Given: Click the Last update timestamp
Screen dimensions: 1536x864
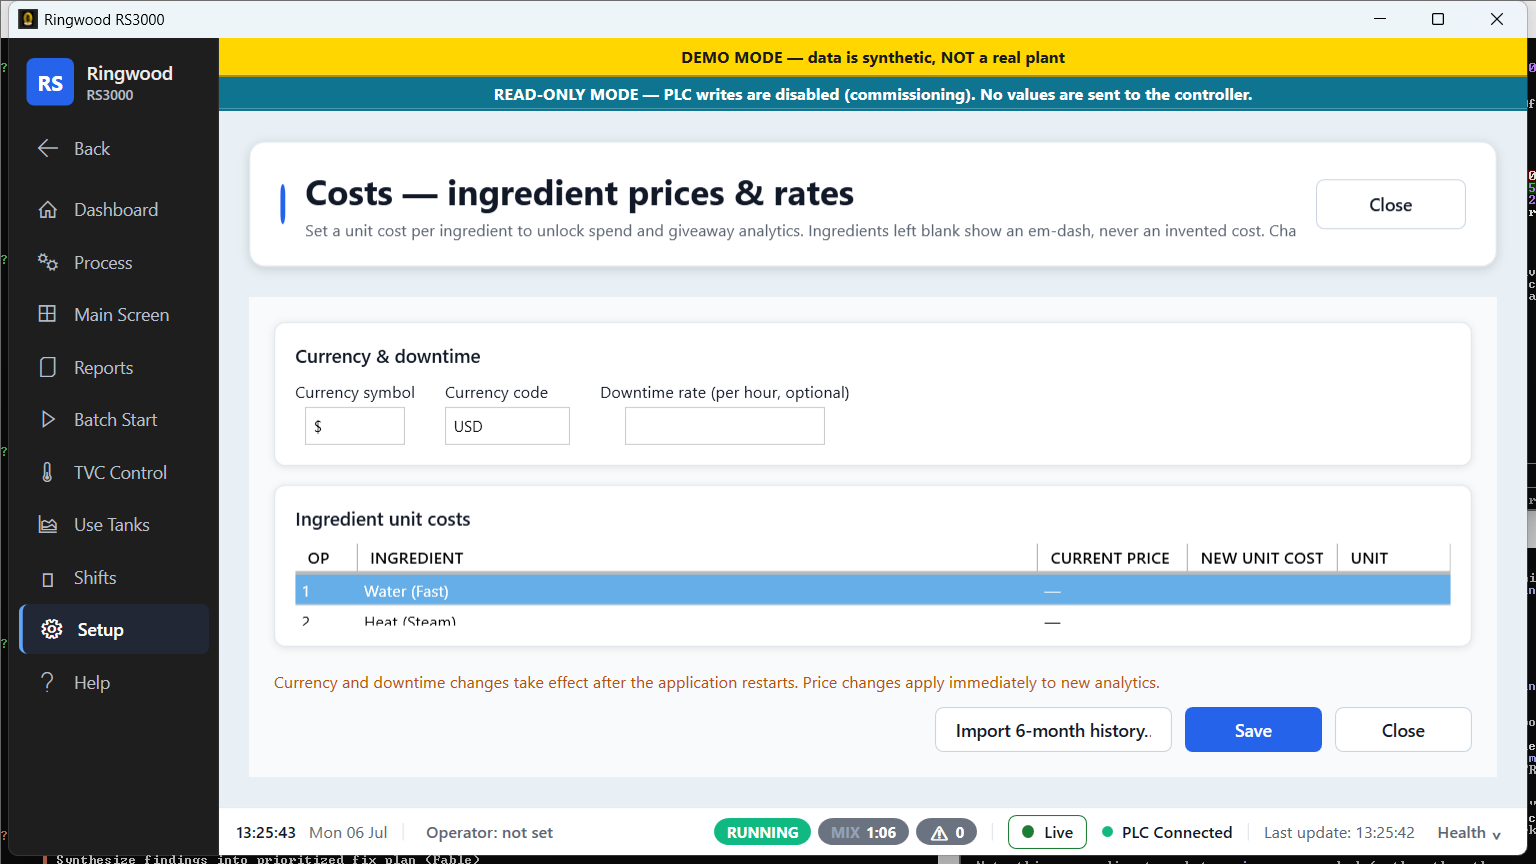Looking at the screenshot, I should click(x=1339, y=832).
